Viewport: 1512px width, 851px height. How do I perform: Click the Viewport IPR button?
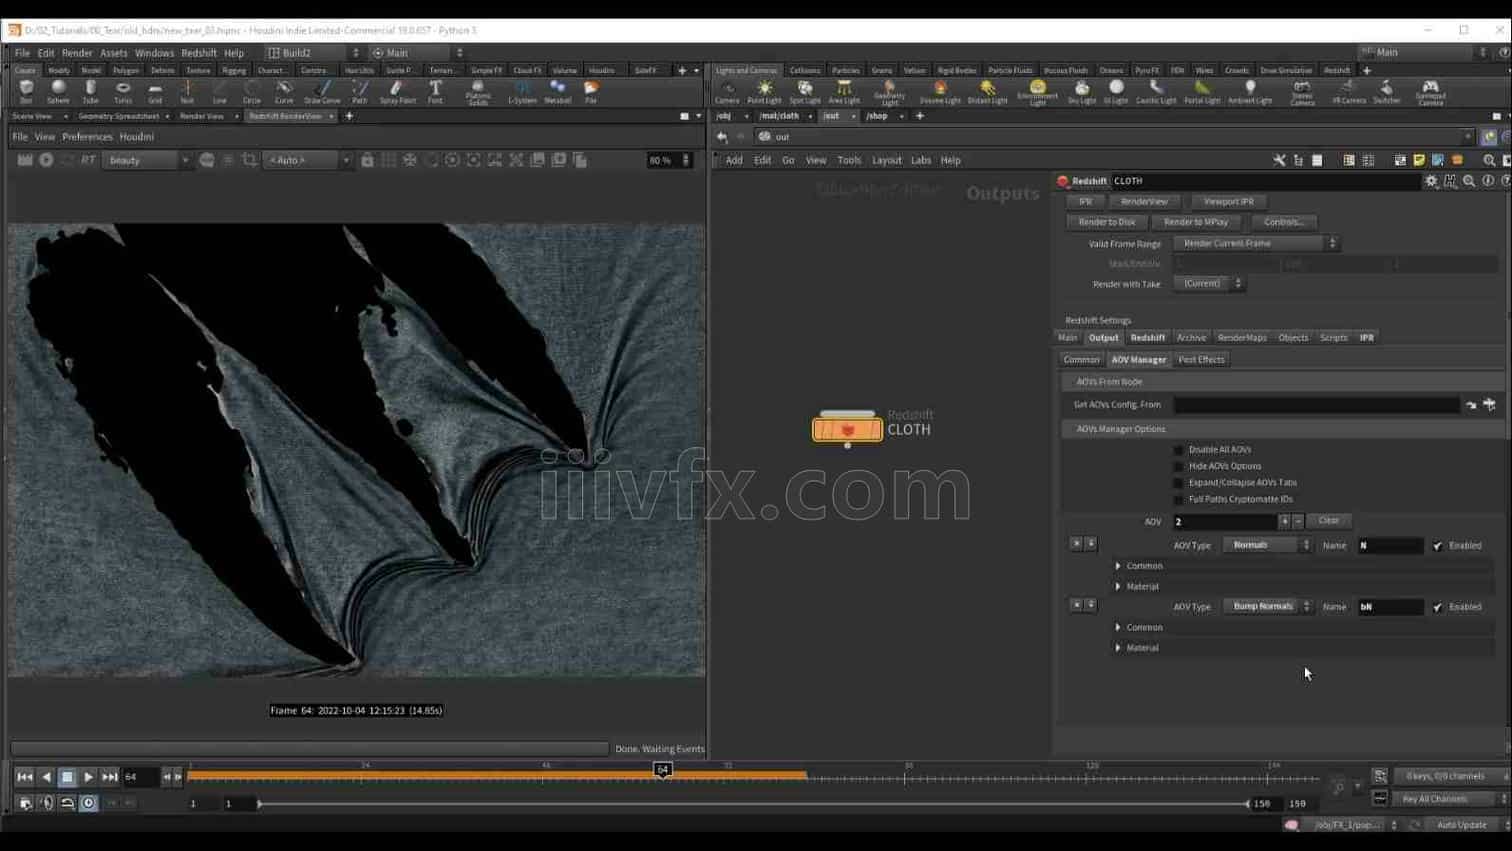click(x=1228, y=202)
